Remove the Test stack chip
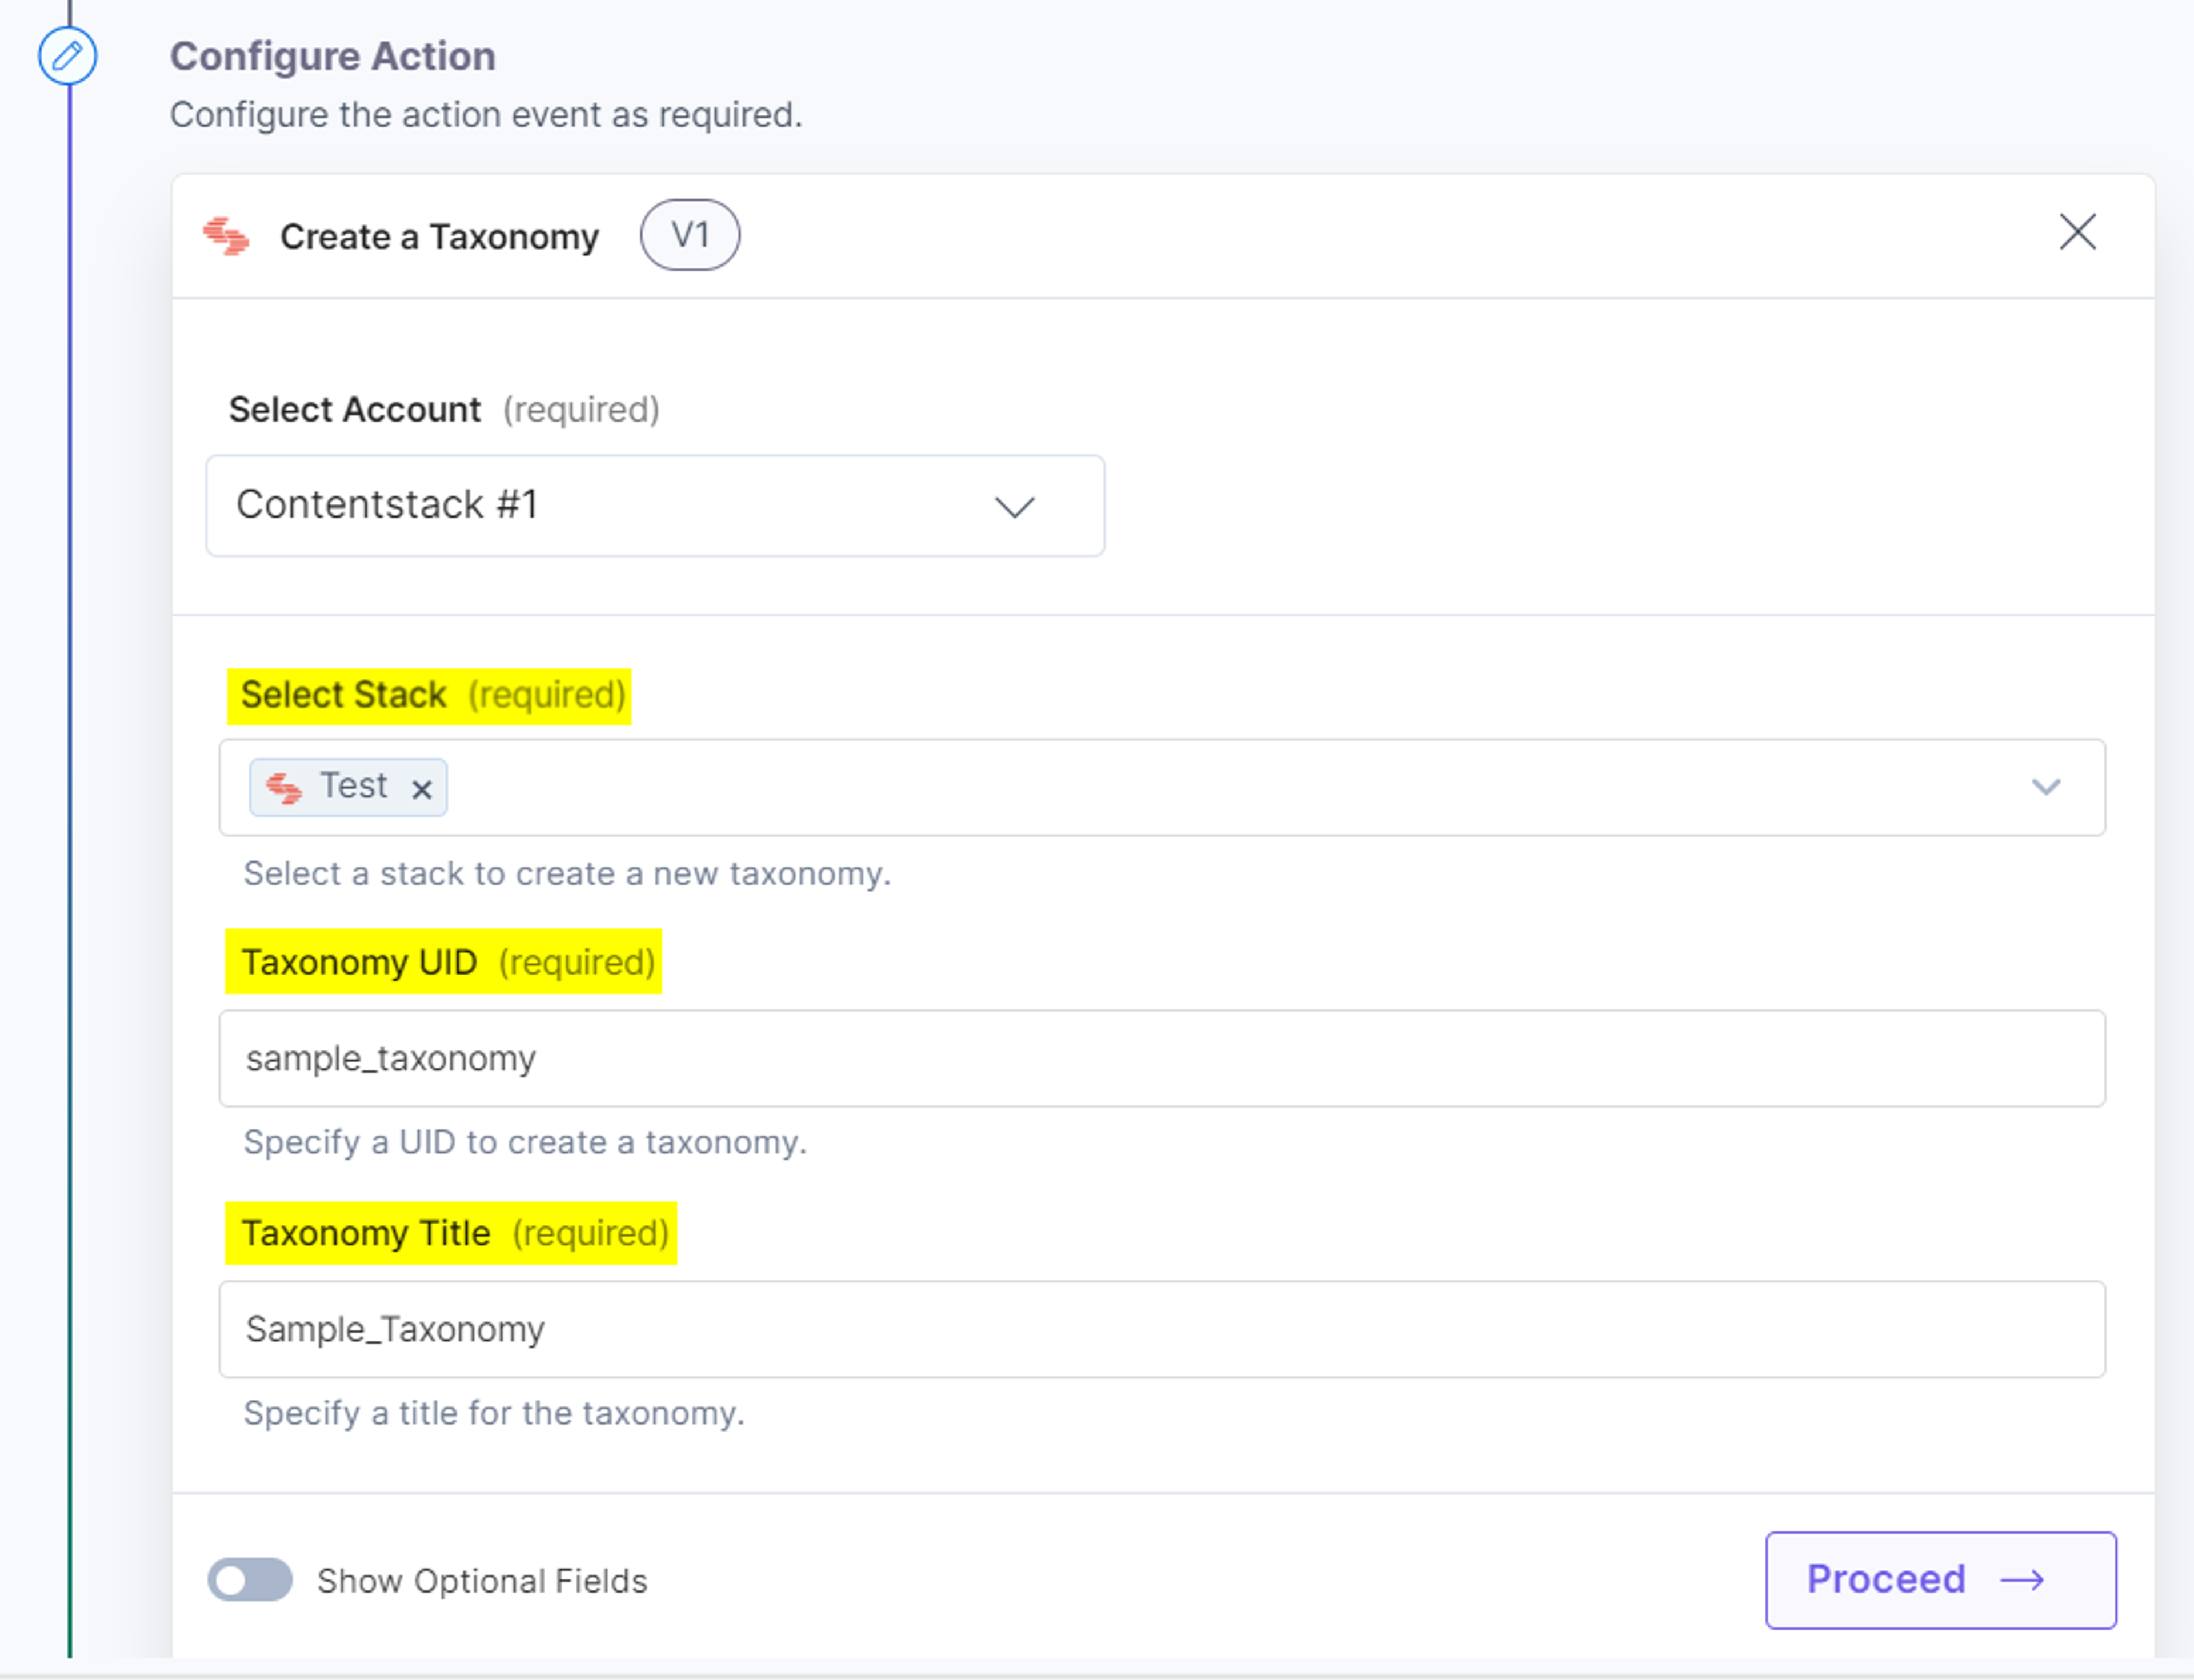 click(422, 789)
